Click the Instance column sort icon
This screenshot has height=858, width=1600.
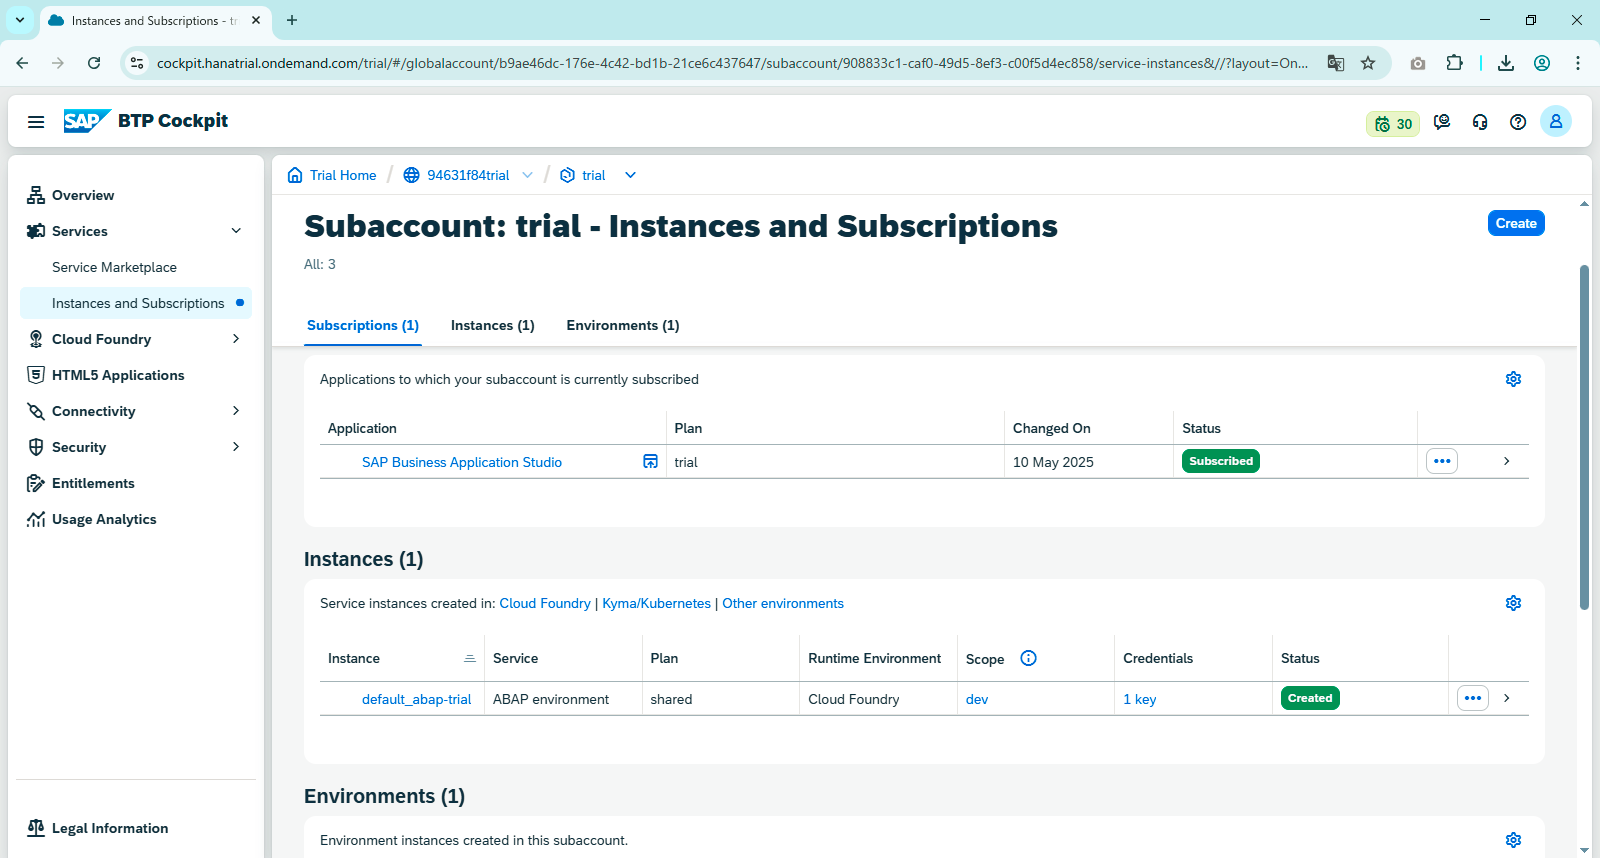pos(470,658)
